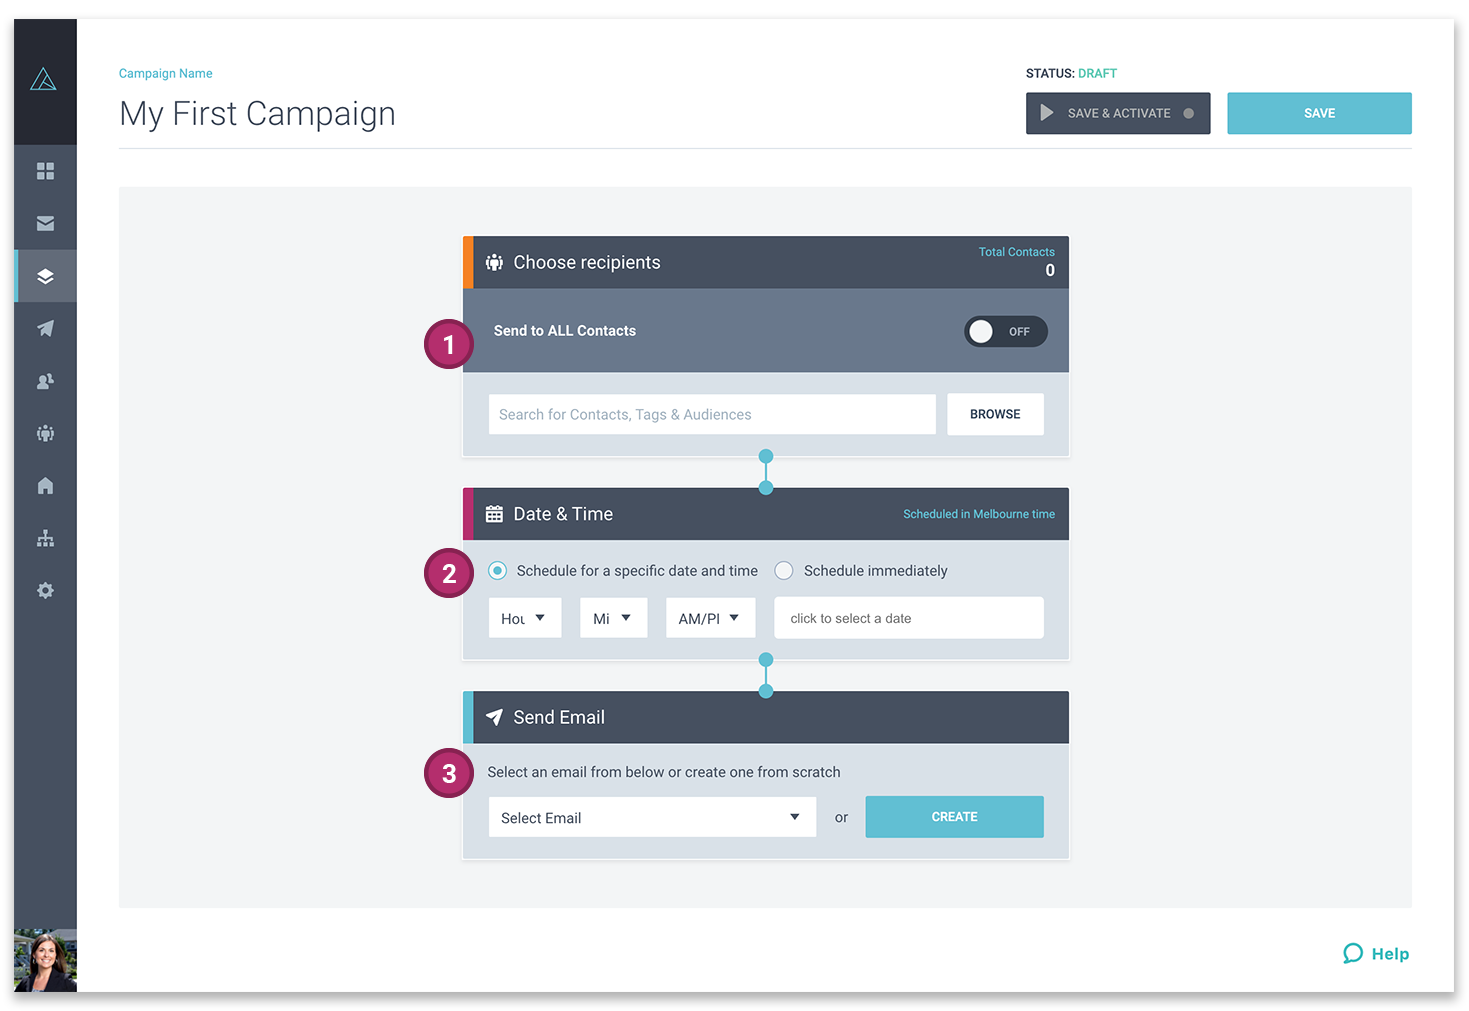Screen dimensions: 1469x1011
Task: Open the home building icon in sidebar
Action: click(x=45, y=486)
